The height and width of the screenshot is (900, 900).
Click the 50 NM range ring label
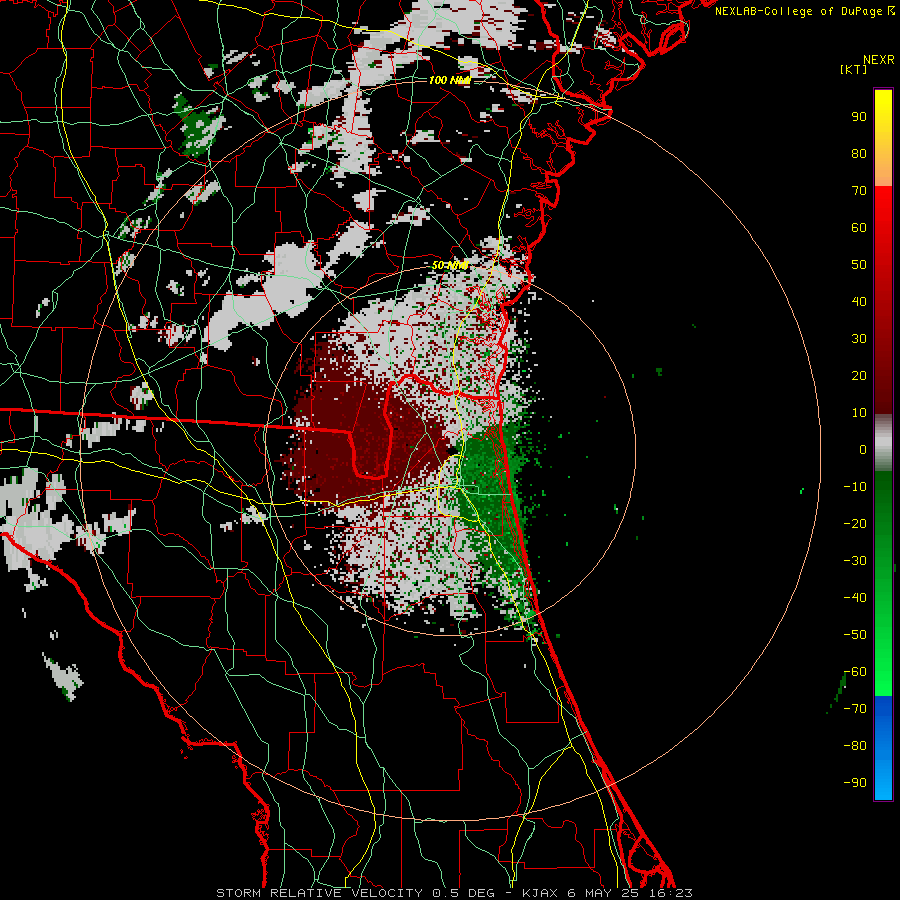(x=450, y=265)
